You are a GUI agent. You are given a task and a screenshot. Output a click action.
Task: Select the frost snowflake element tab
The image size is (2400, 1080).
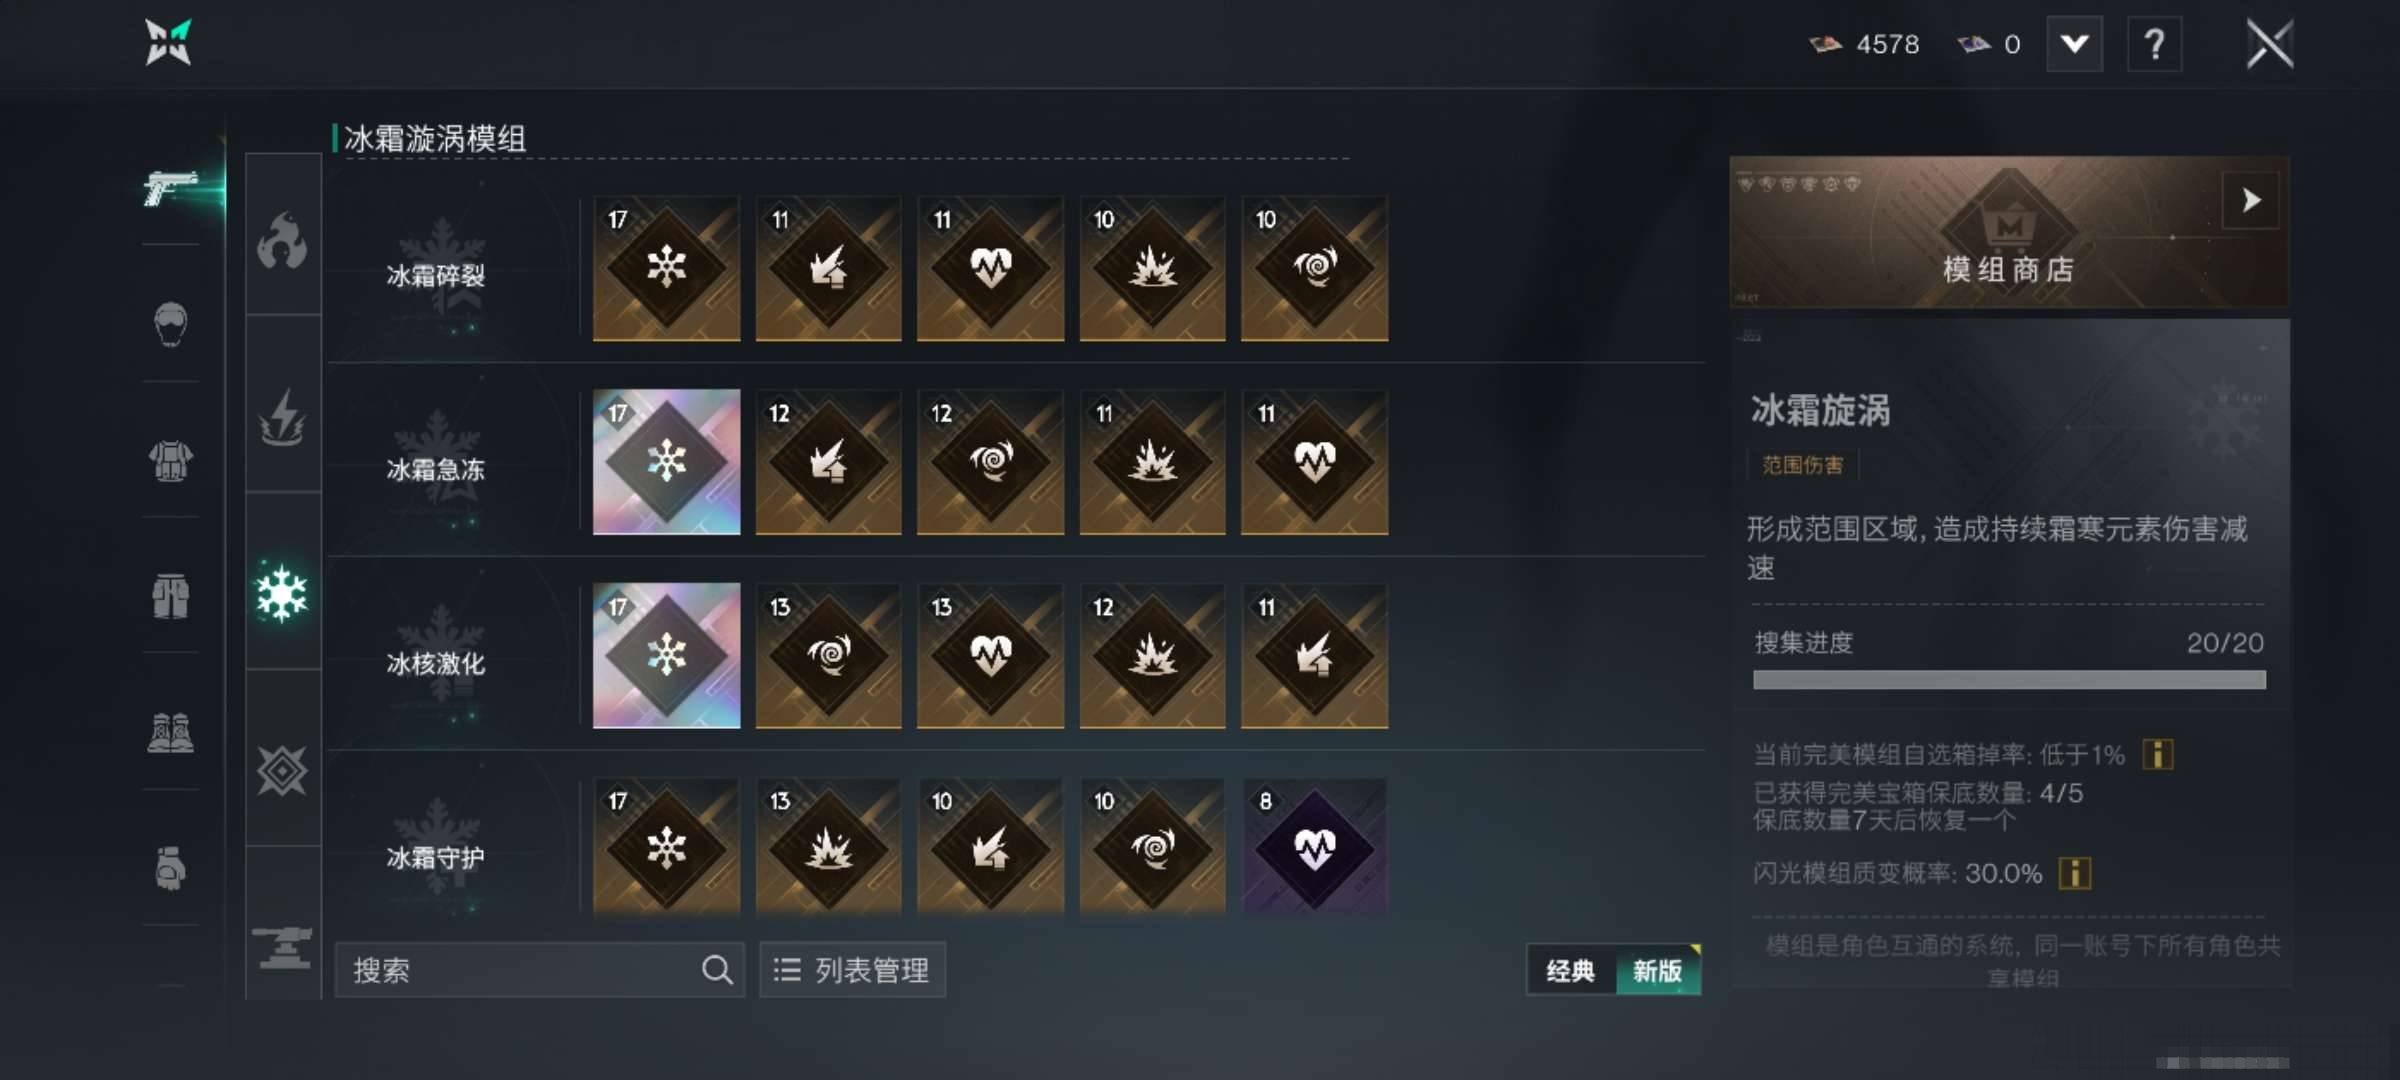(x=283, y=594)
